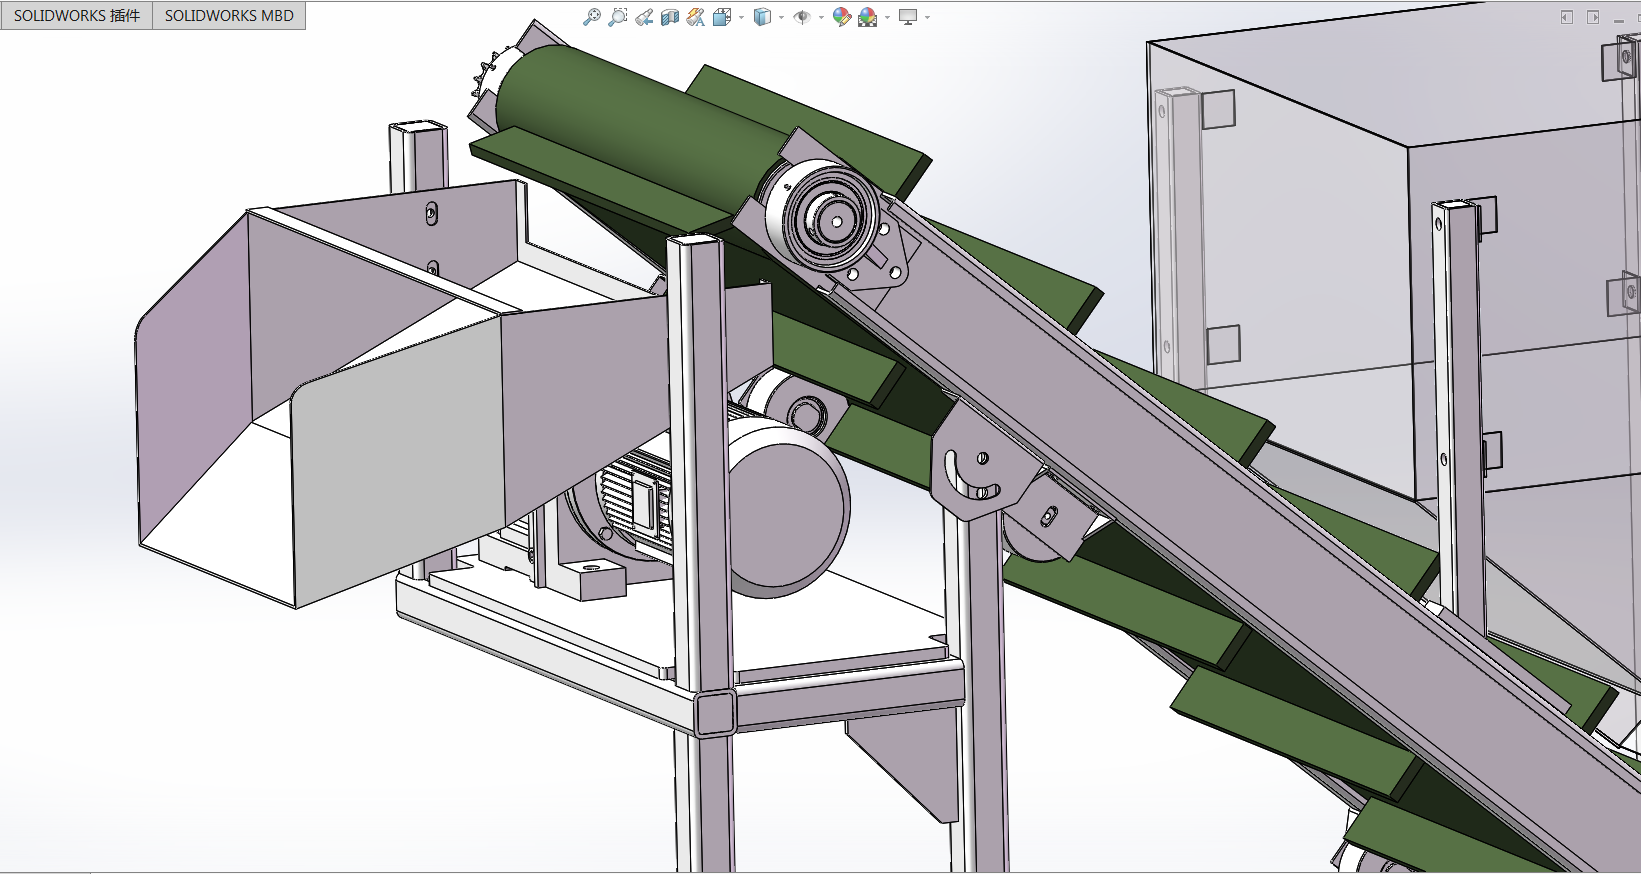Screen dimensions: 1641x874
Task: Click the Display Style icon
Action: 762,17
